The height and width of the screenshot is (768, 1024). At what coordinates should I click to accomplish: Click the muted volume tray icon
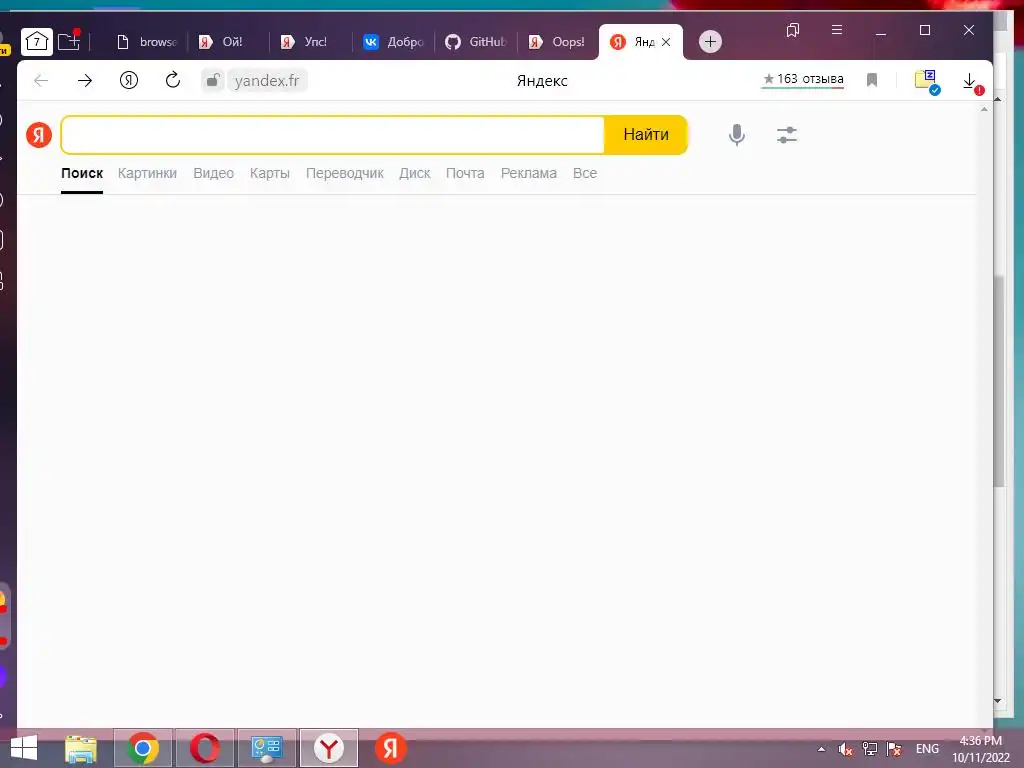[846, 749]
